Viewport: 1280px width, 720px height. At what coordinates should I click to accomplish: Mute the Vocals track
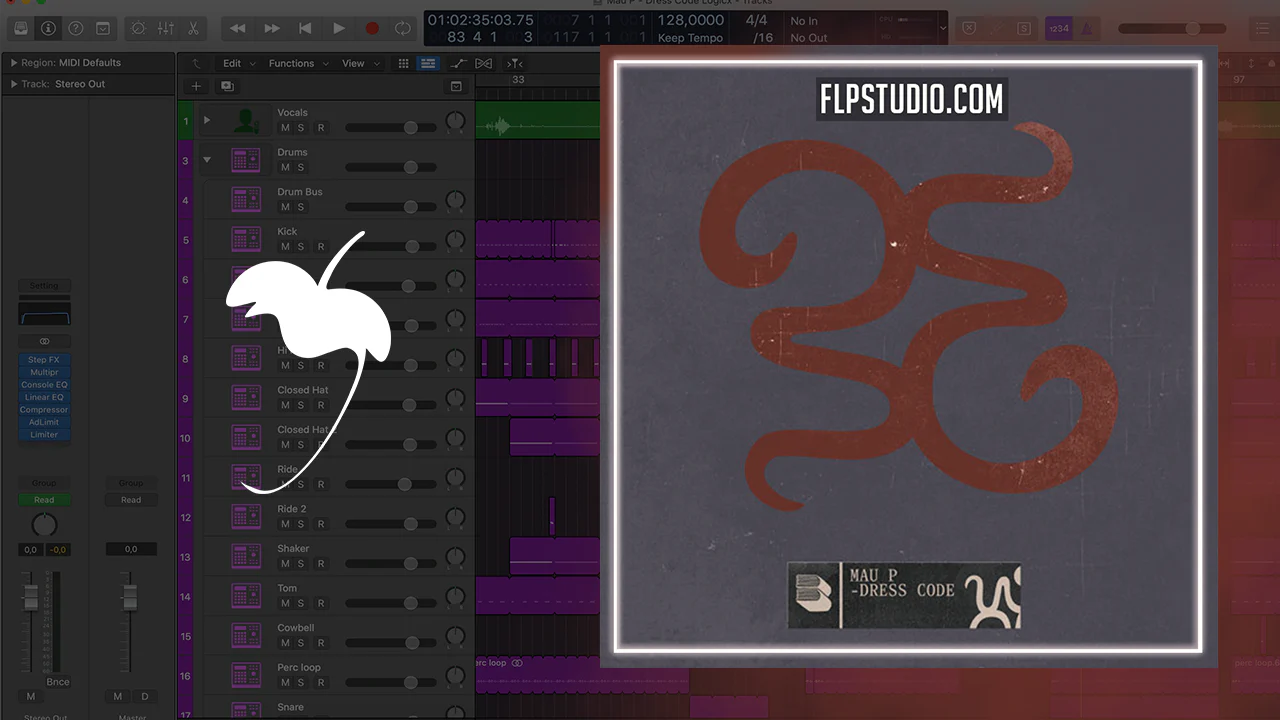pos(285,128)
